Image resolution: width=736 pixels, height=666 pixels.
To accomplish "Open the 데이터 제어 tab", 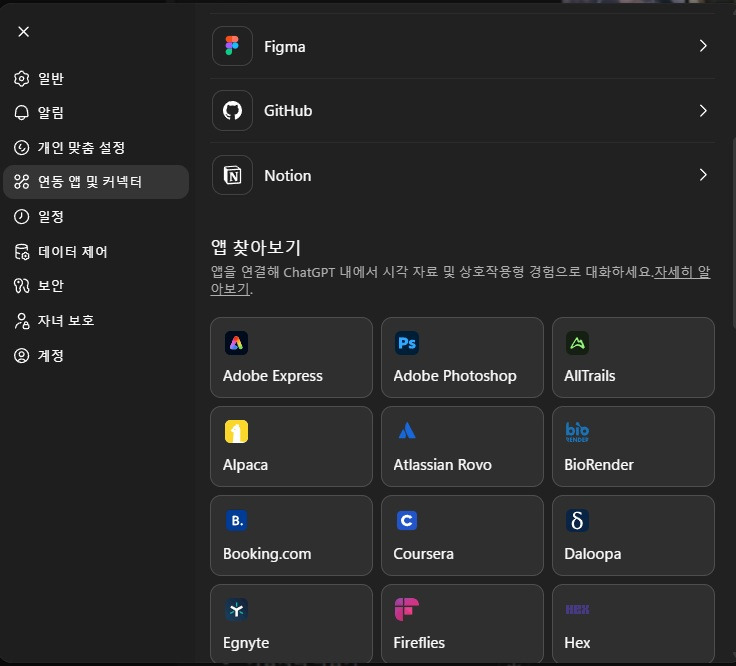I will click(96, 252).
